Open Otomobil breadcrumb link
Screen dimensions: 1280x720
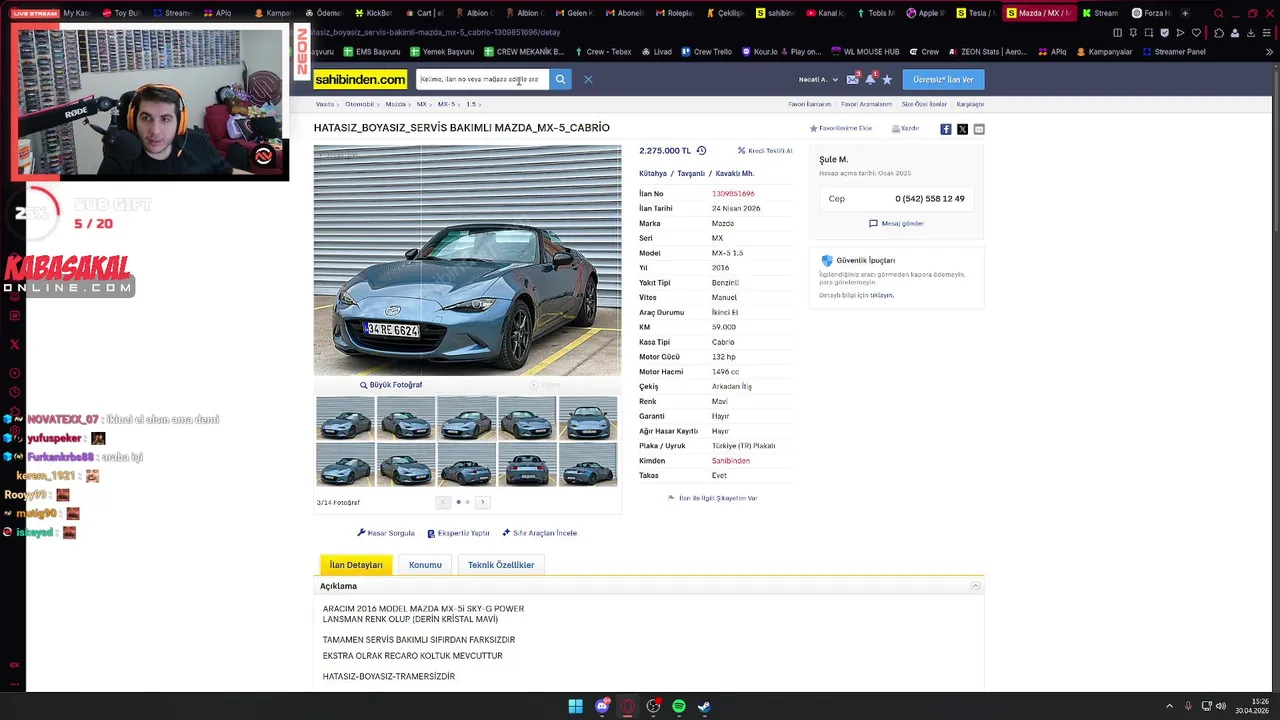359,104
